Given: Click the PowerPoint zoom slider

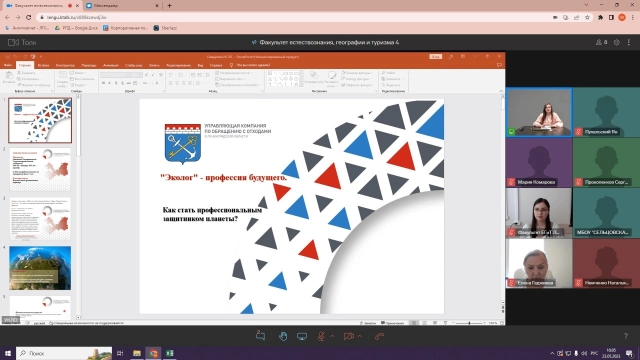Looking at the screenshot, I should [x=469, y=323].
